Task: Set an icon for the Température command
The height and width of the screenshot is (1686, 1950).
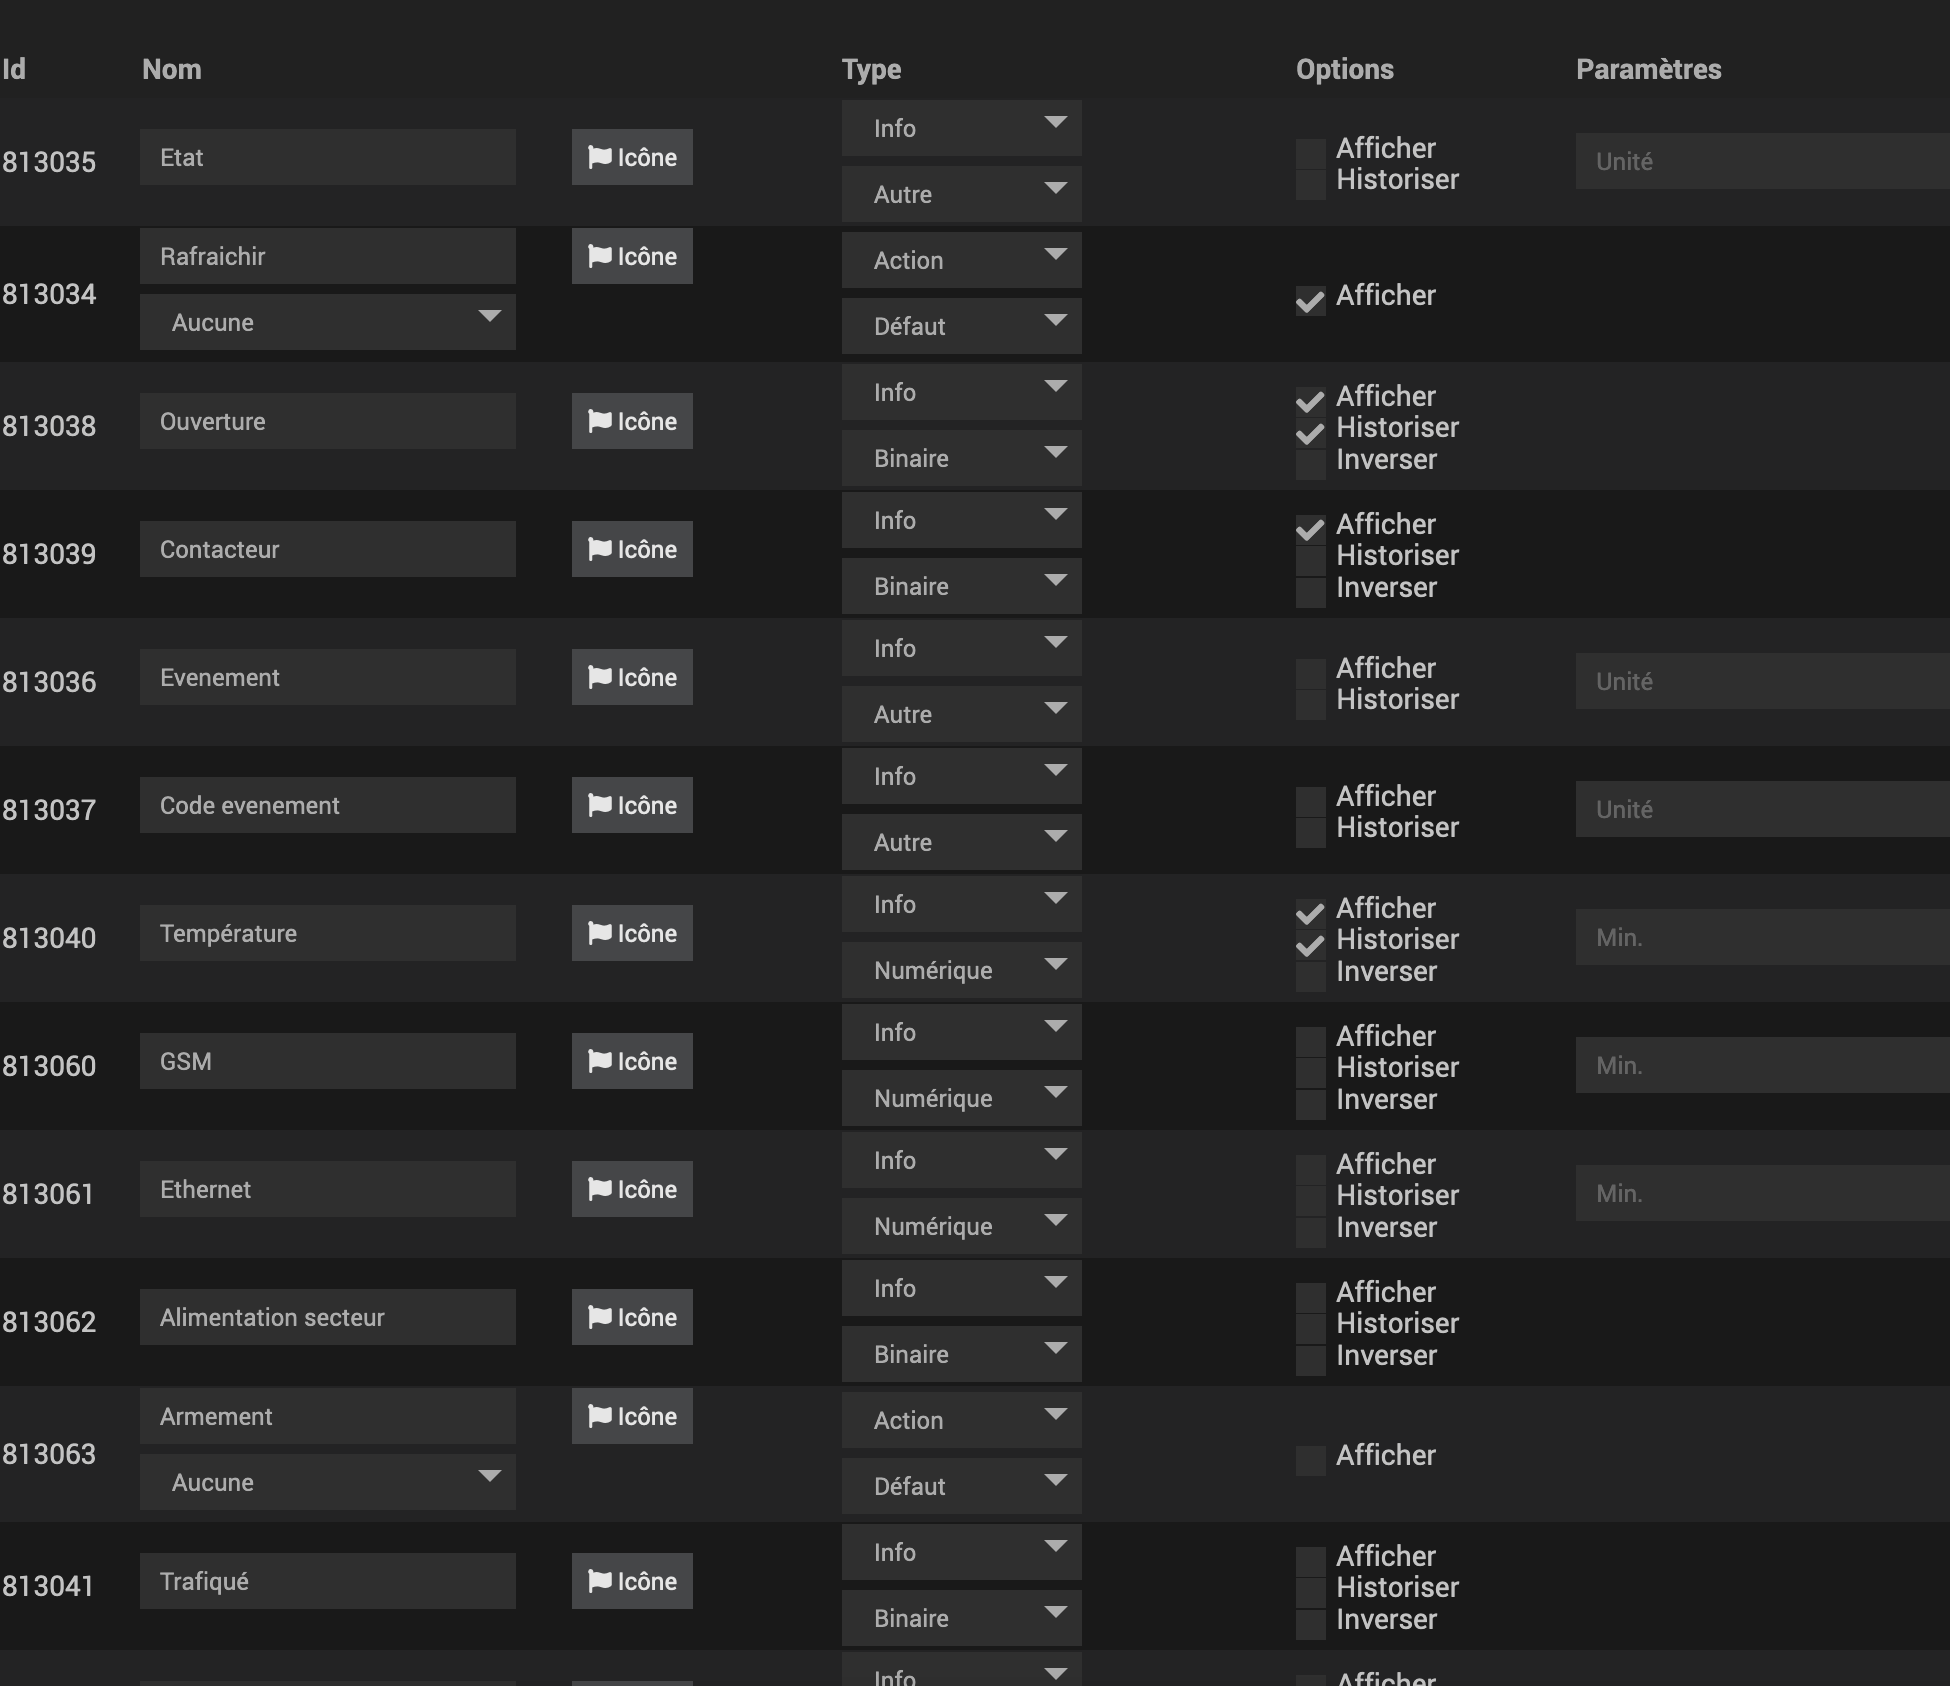Action: click(632, 933)
